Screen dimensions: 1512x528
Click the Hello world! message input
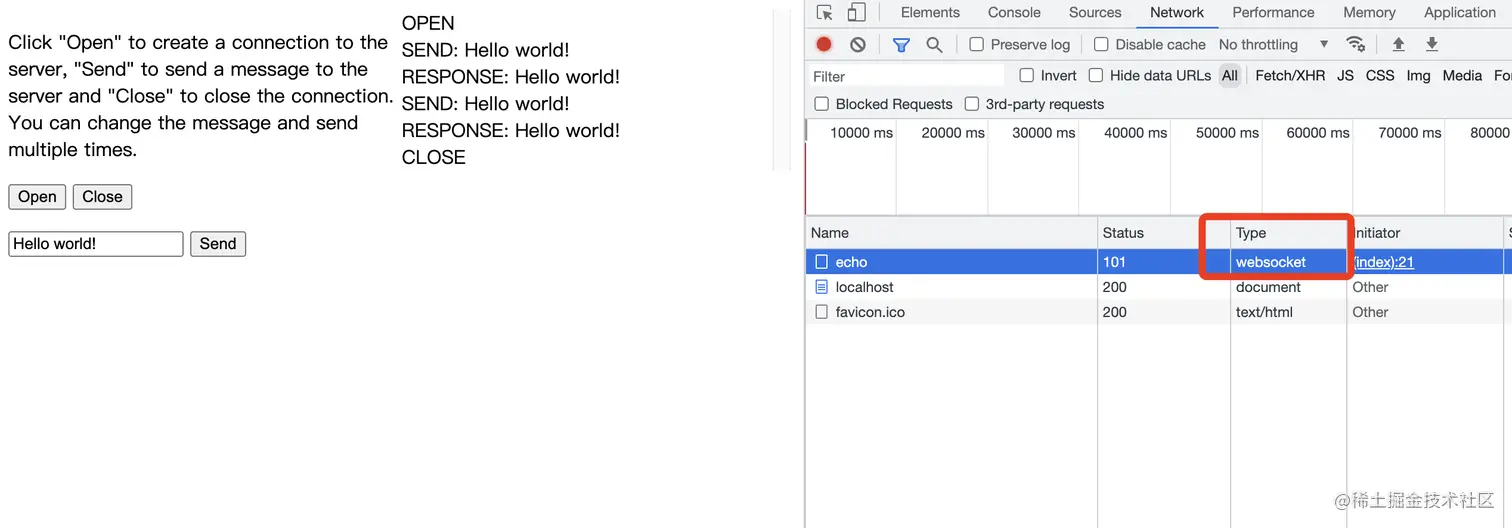[x=96, y=244]
